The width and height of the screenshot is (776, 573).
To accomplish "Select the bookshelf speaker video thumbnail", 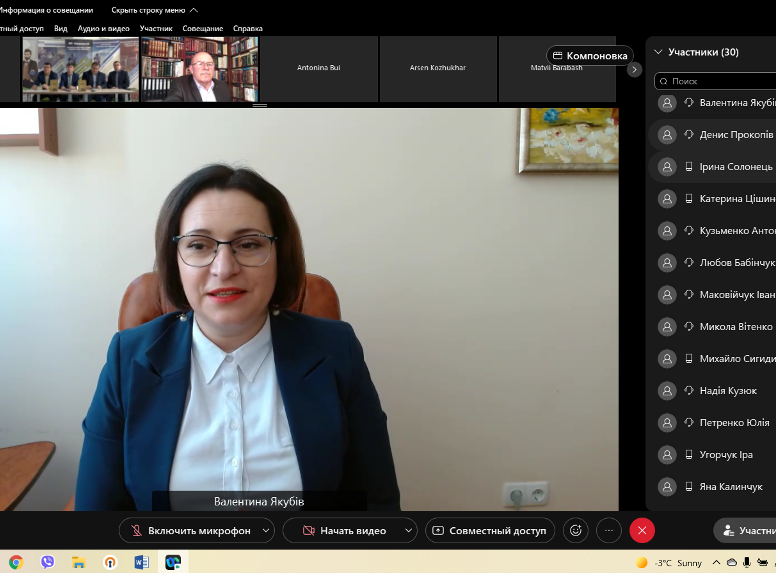I will point(200,69).
